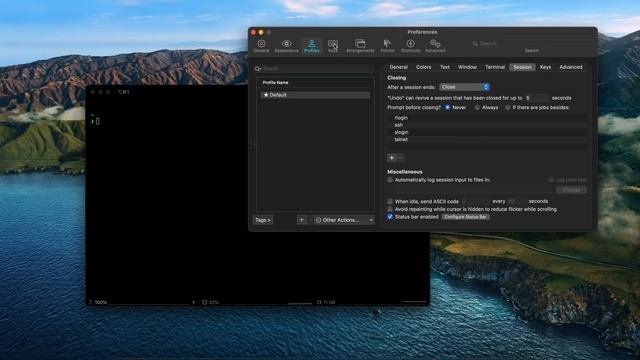Viewport: 640px width, 360px height.
Task: Switch to the Advanced profile tab
Action: click(x=571, y=67)
